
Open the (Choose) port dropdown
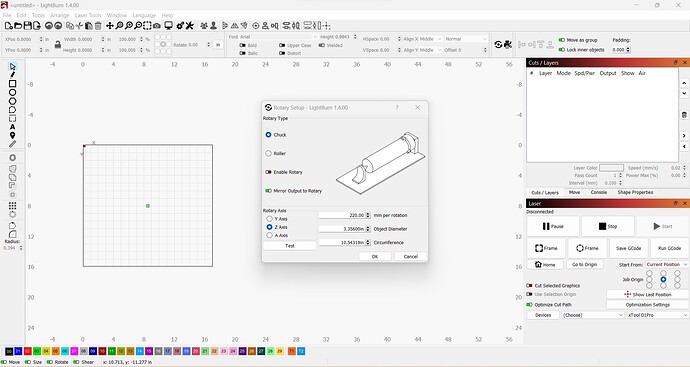(593, 315)
